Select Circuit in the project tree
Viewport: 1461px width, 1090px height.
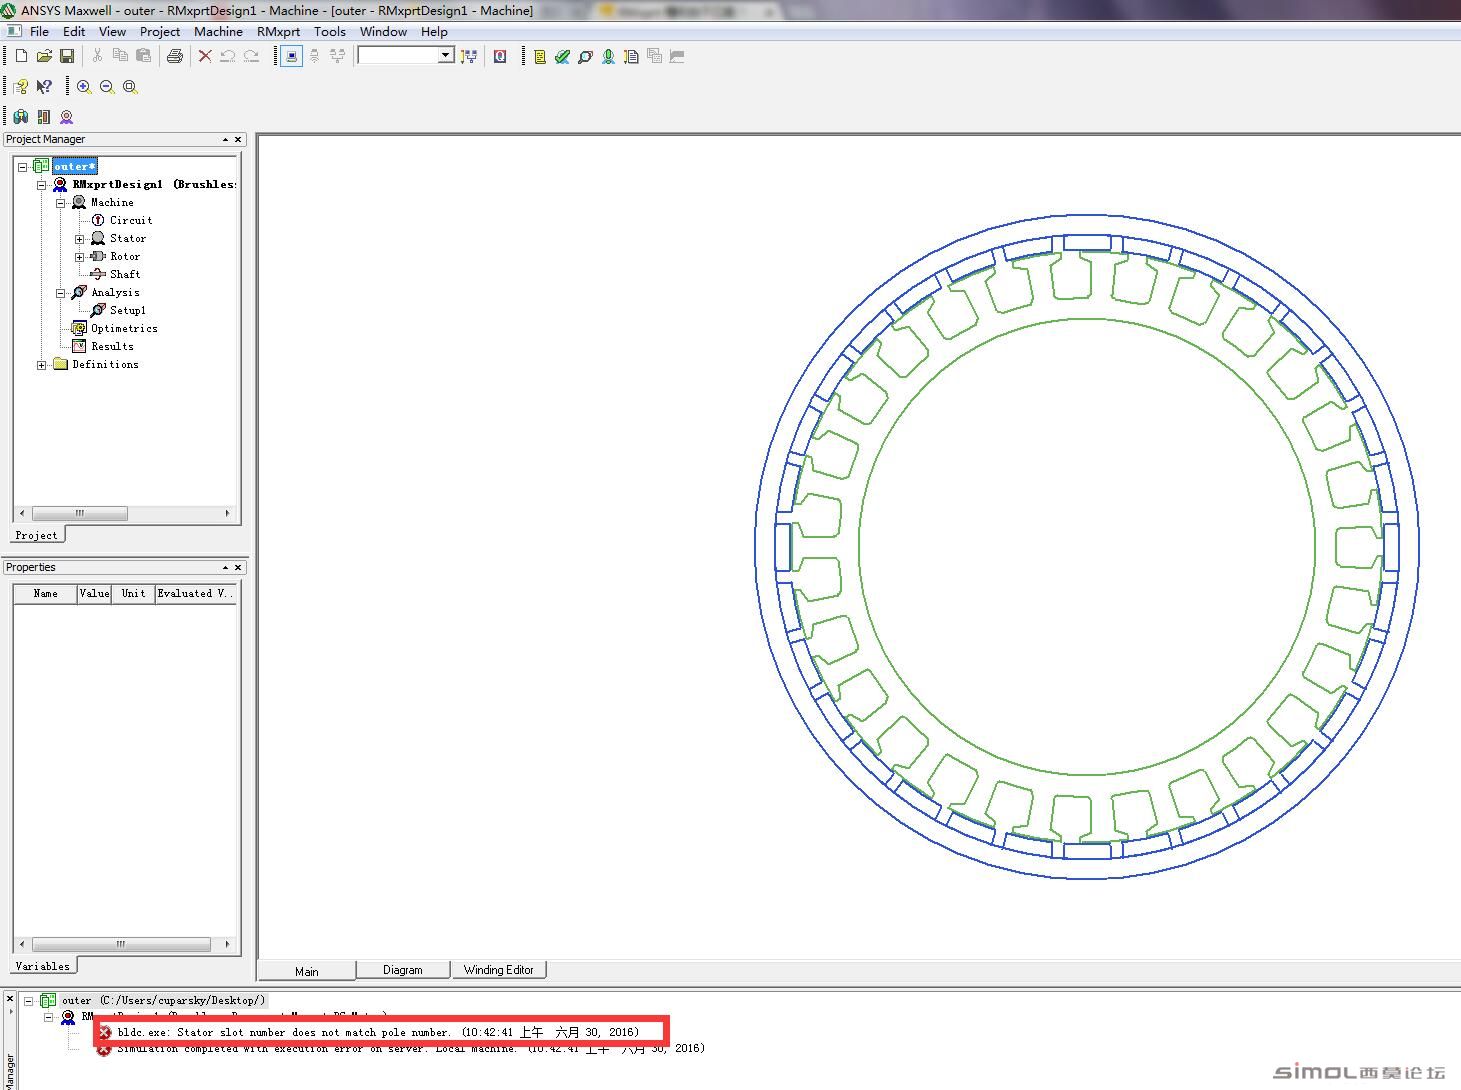click(x=131, y=220)
